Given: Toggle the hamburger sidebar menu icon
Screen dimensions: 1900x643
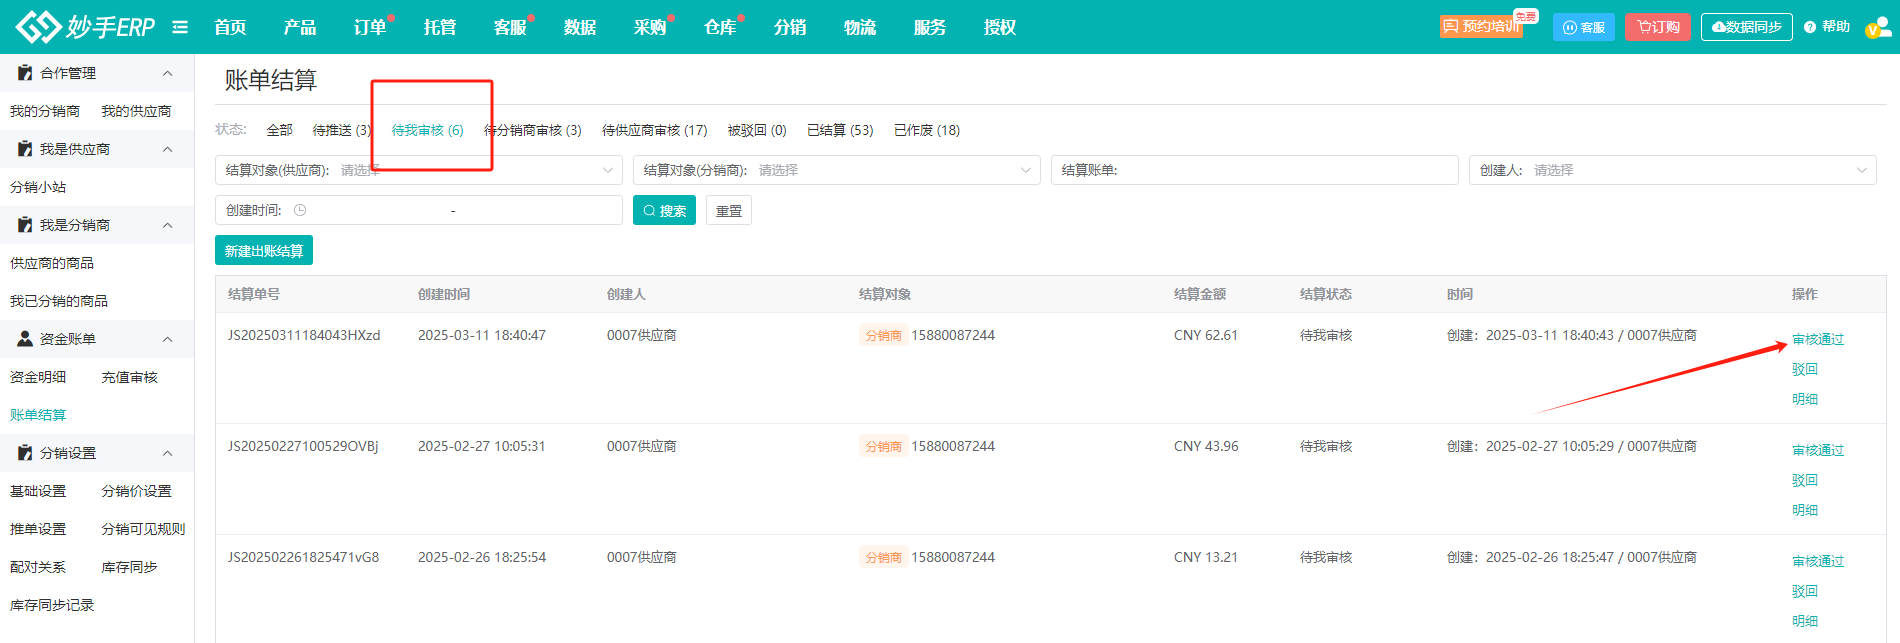Looking at the screenshot, I should (180, 27).
